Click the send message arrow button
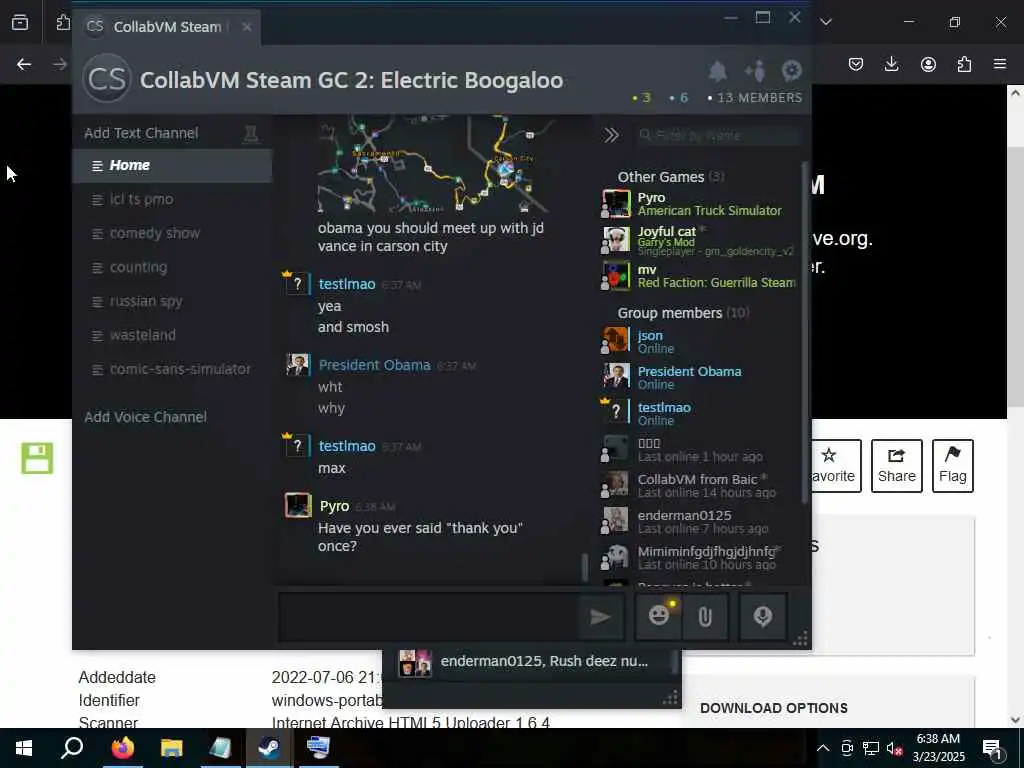The height and width of the screenshot is (768, 1024). (600, 616)
